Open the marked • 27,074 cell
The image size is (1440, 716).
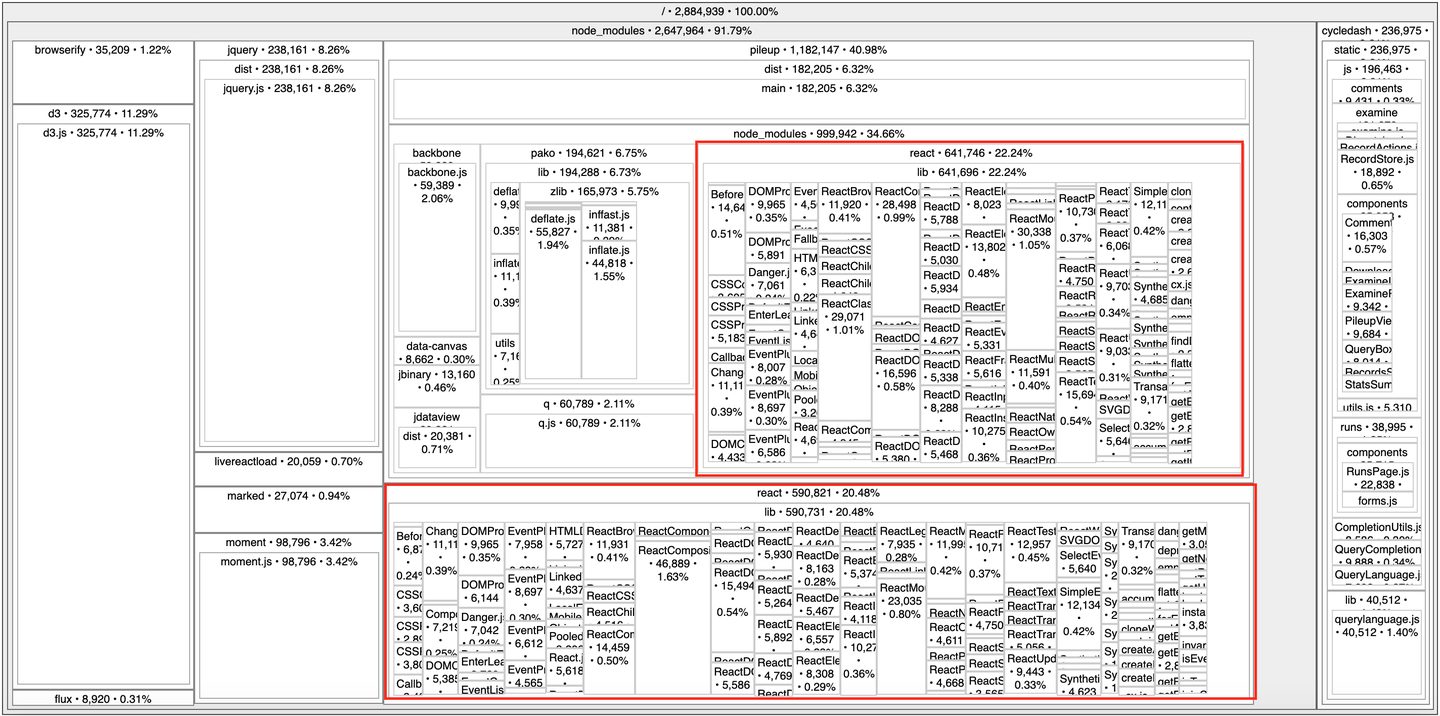288,509
